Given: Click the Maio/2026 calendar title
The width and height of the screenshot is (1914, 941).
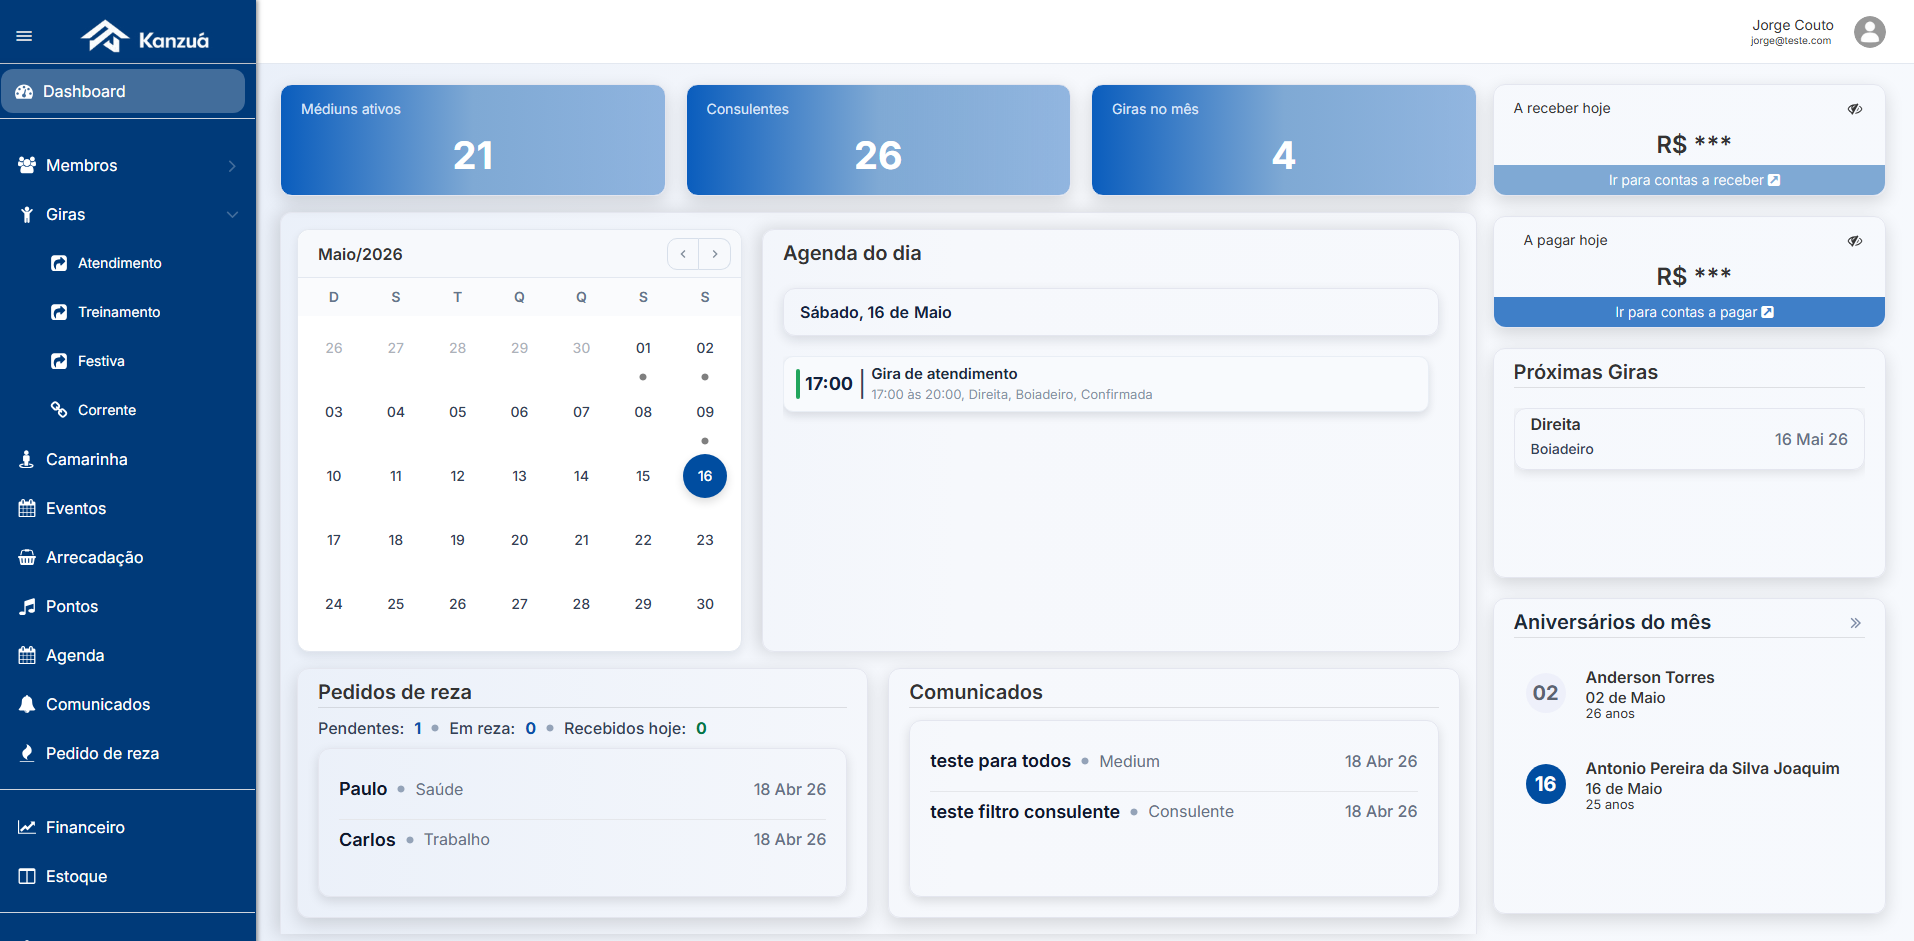Looking at the screenshot, I should tap(360, 254).
